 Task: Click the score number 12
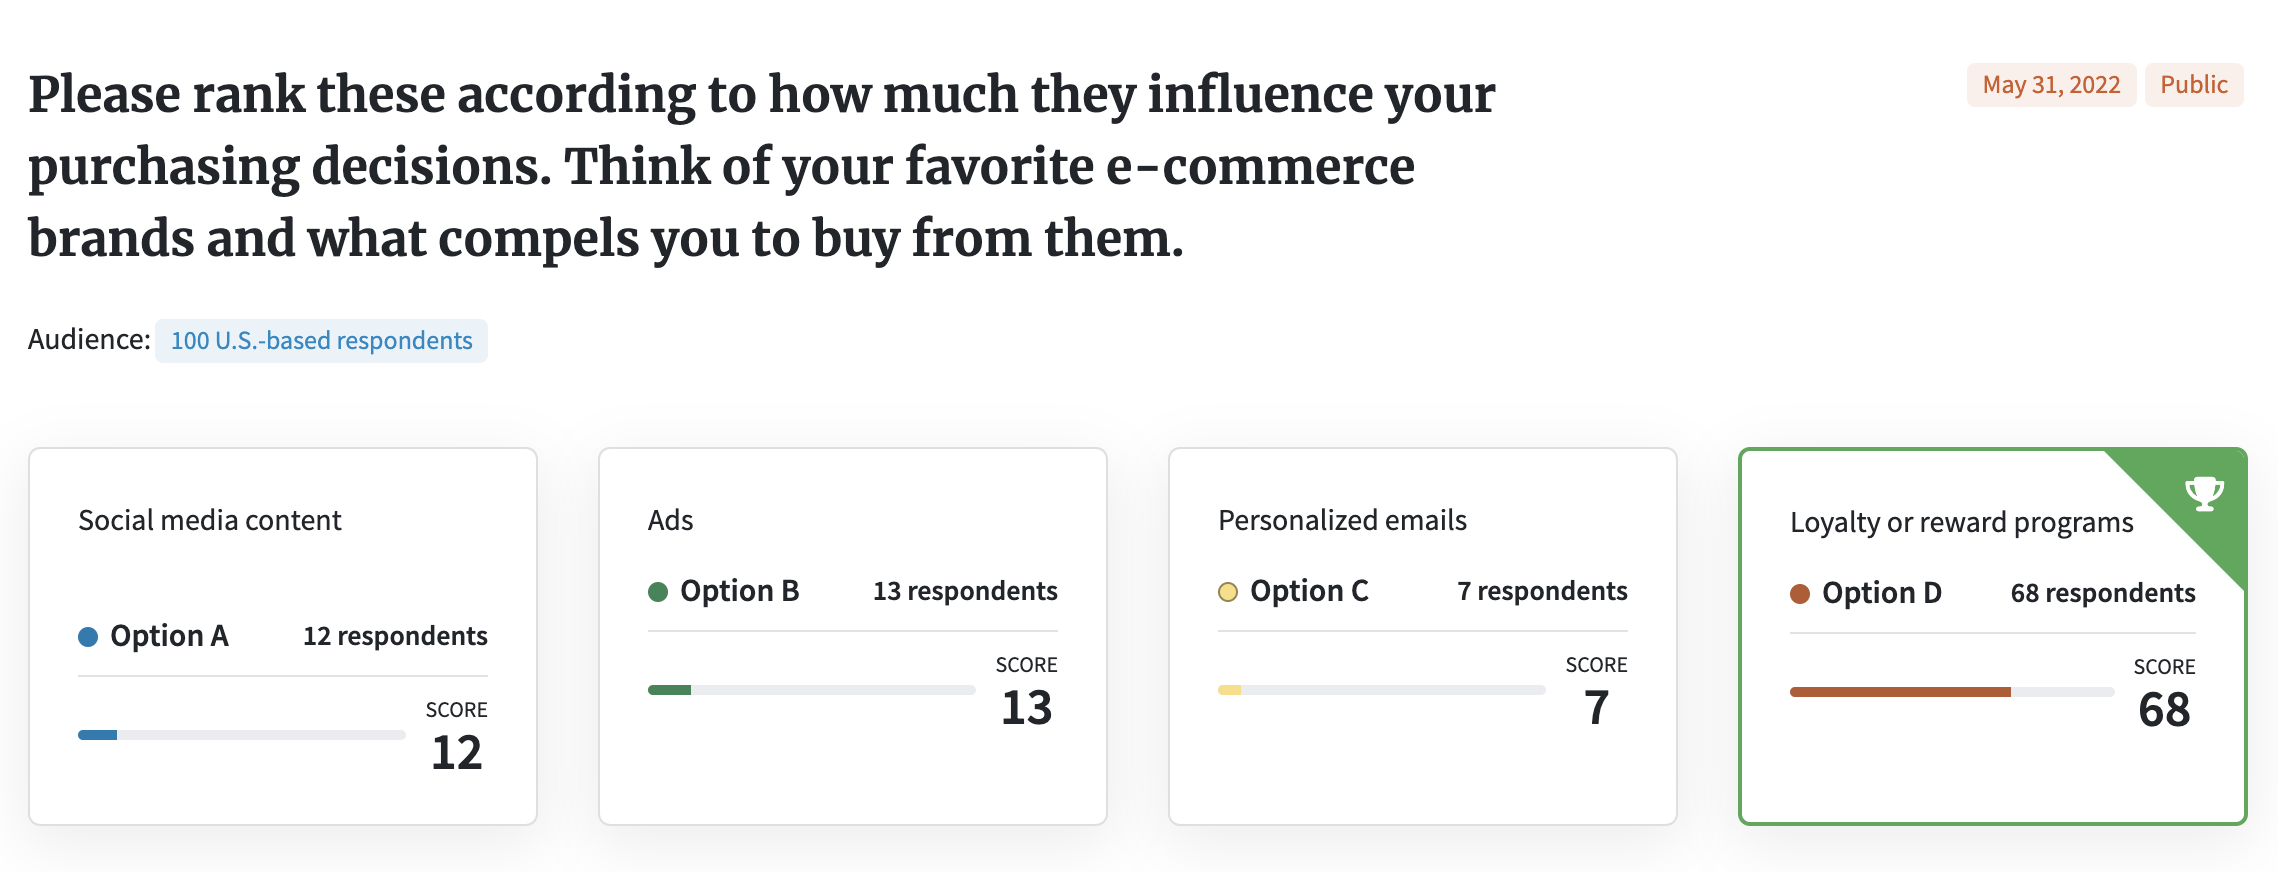[x=457, y=753]
